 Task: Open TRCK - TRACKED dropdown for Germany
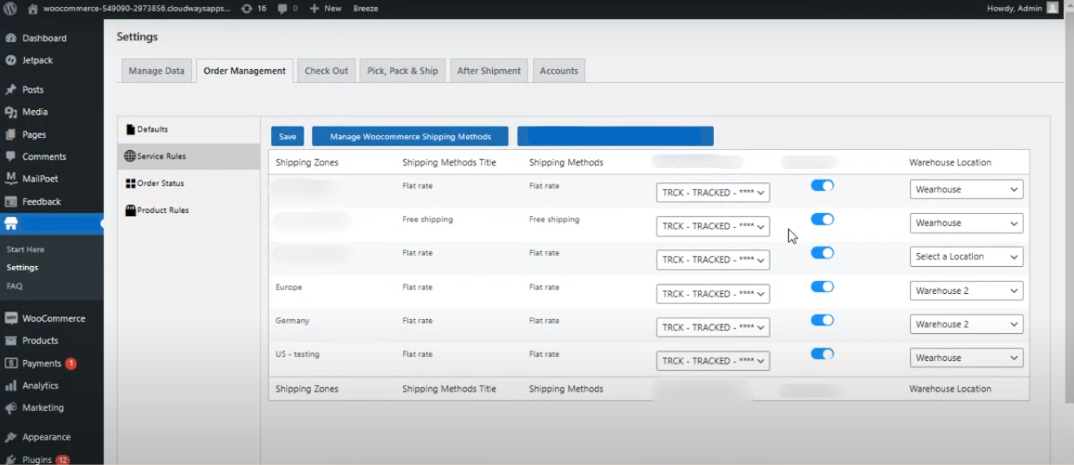point(712,327)
